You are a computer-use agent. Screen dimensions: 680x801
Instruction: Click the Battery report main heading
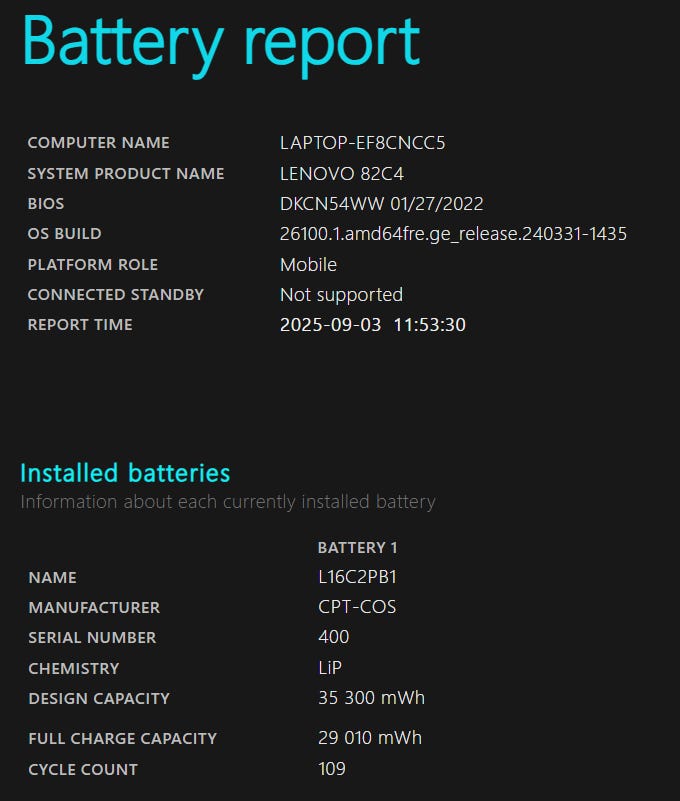coord(221,43)
